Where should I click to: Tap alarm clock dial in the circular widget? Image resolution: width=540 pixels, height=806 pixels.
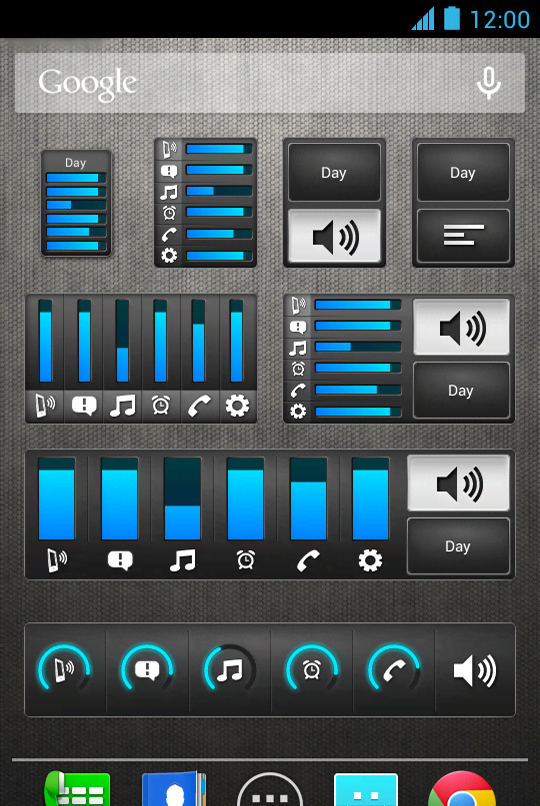point(312,669)
